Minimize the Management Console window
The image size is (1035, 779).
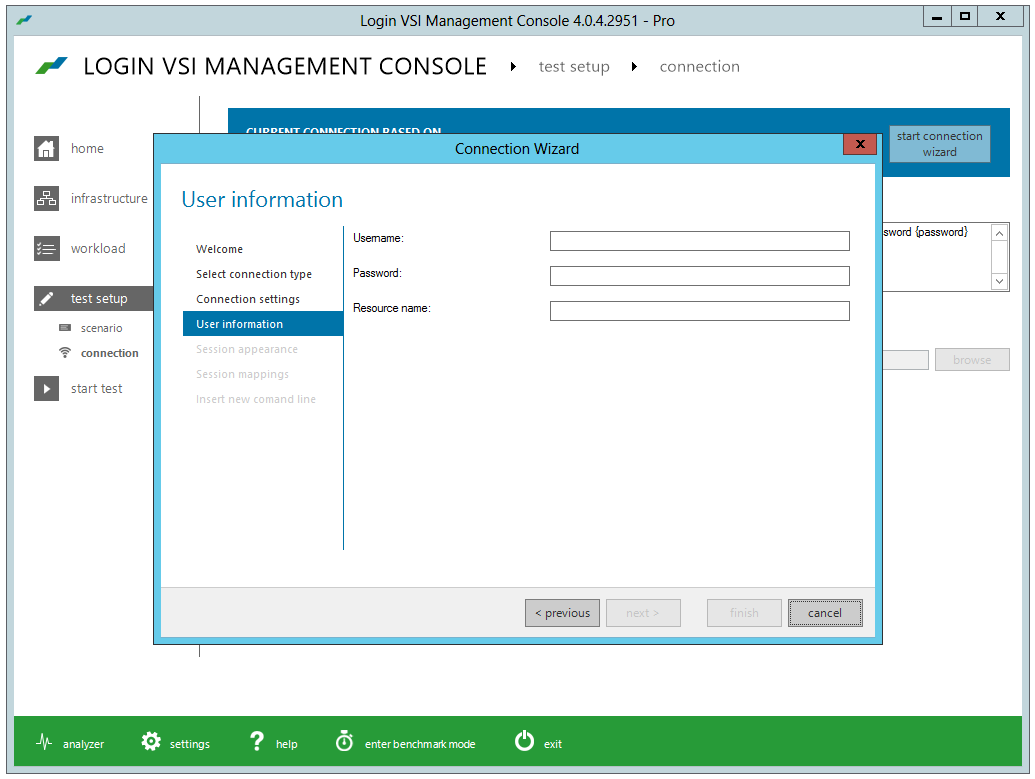937,17
